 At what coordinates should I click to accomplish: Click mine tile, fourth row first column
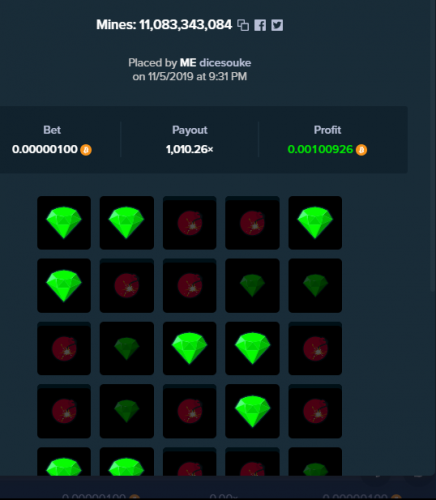[64, 411]
